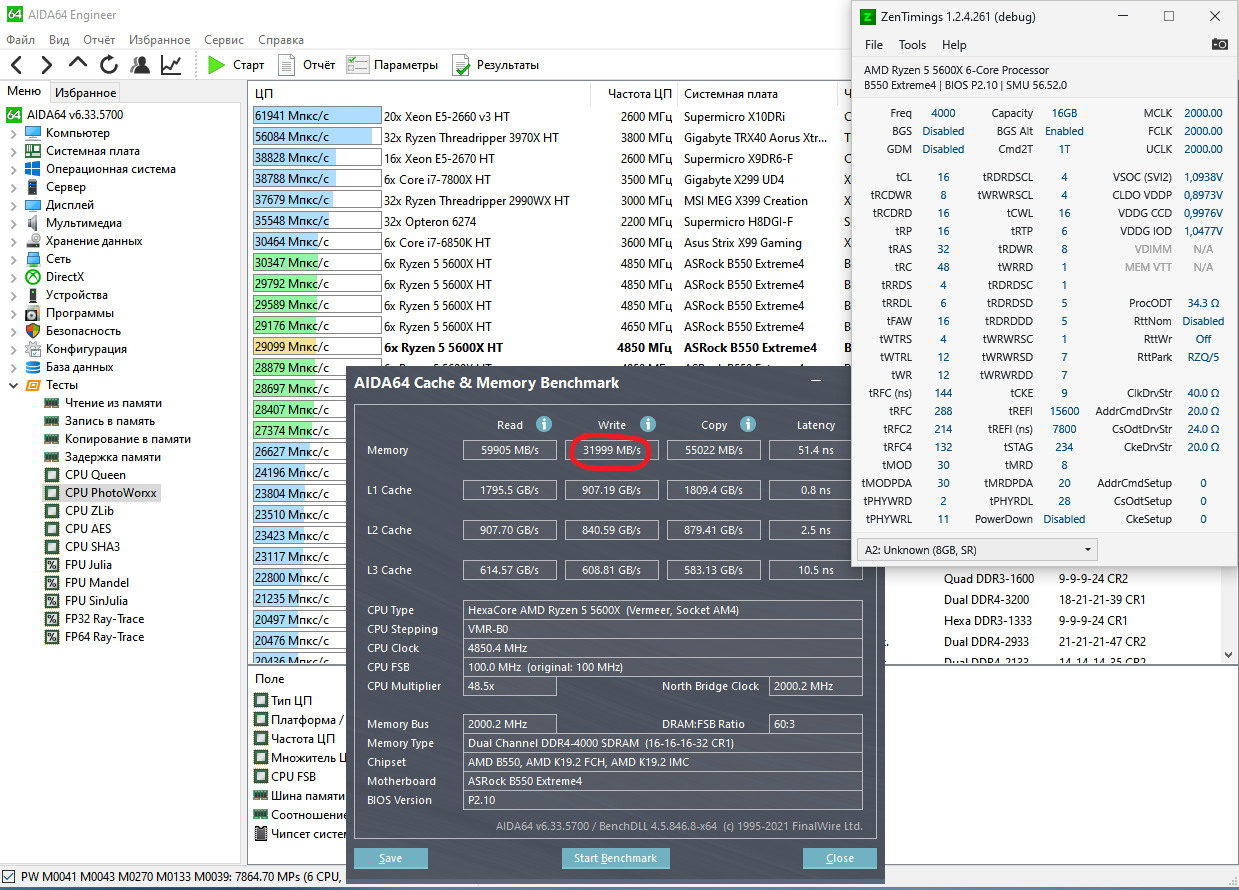Open the Файл menu
1239x890 pixels.
click(20, 40)
